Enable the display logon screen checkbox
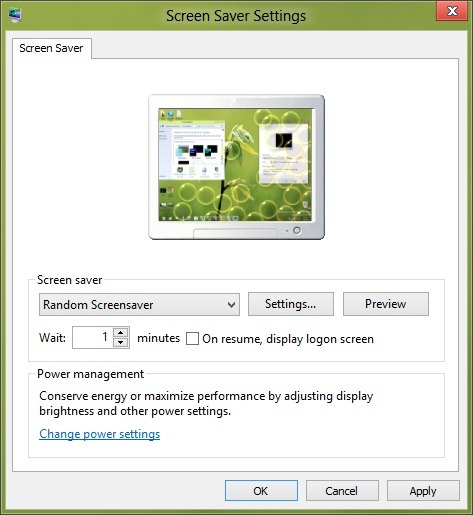473x515 pixels. pos(192,338)
